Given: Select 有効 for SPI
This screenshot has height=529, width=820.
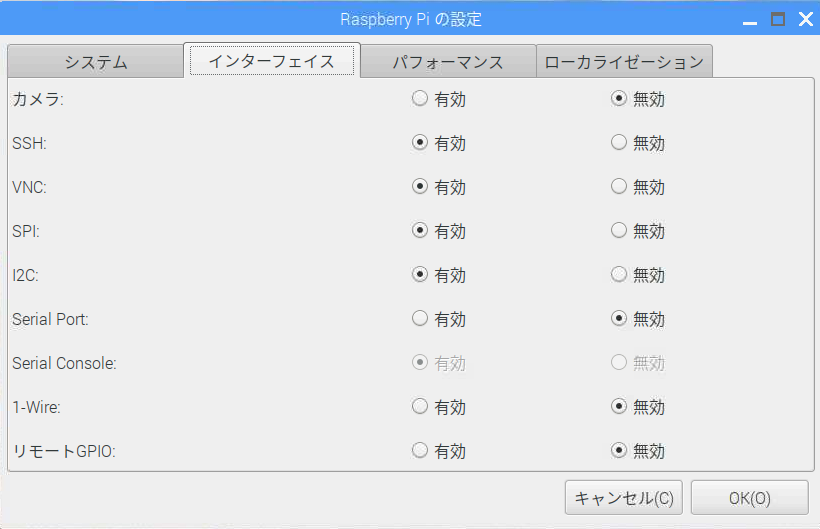Looking at the screenshot, I should 420,230.
